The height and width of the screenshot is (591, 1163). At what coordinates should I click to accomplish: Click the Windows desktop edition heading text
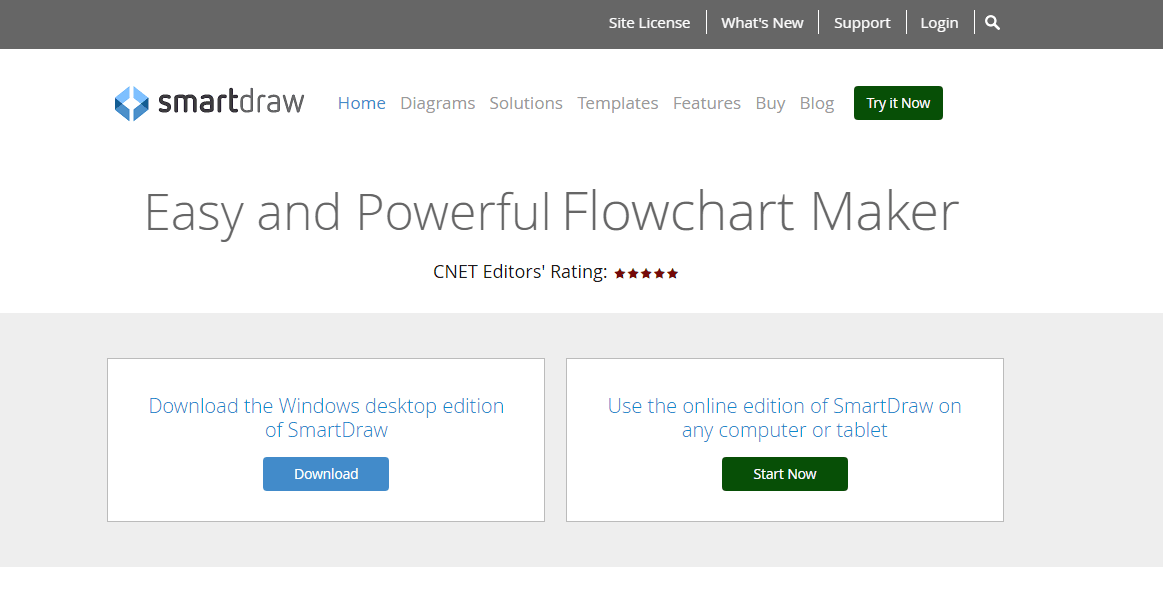coord(326,418)
